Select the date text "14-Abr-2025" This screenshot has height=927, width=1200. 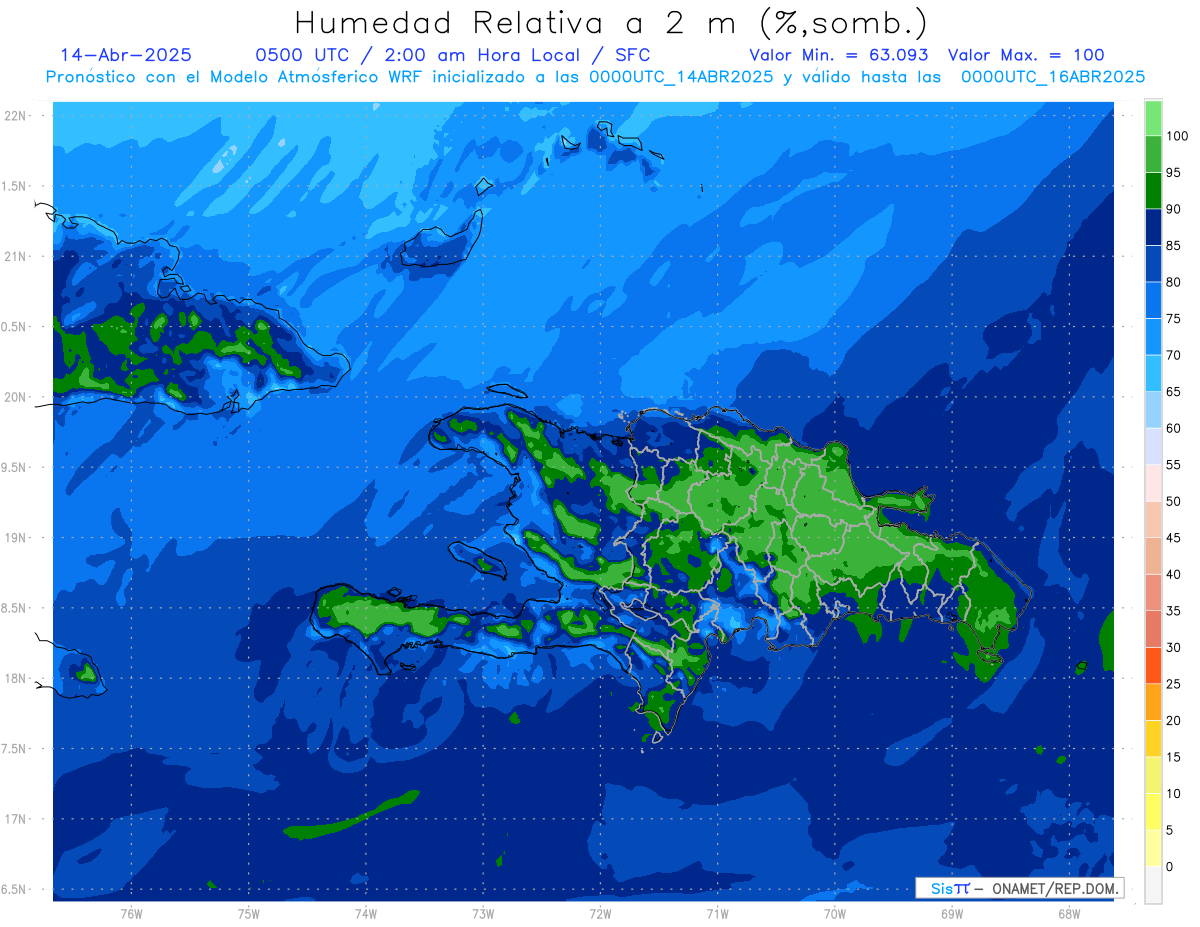[x=126, y=55]
